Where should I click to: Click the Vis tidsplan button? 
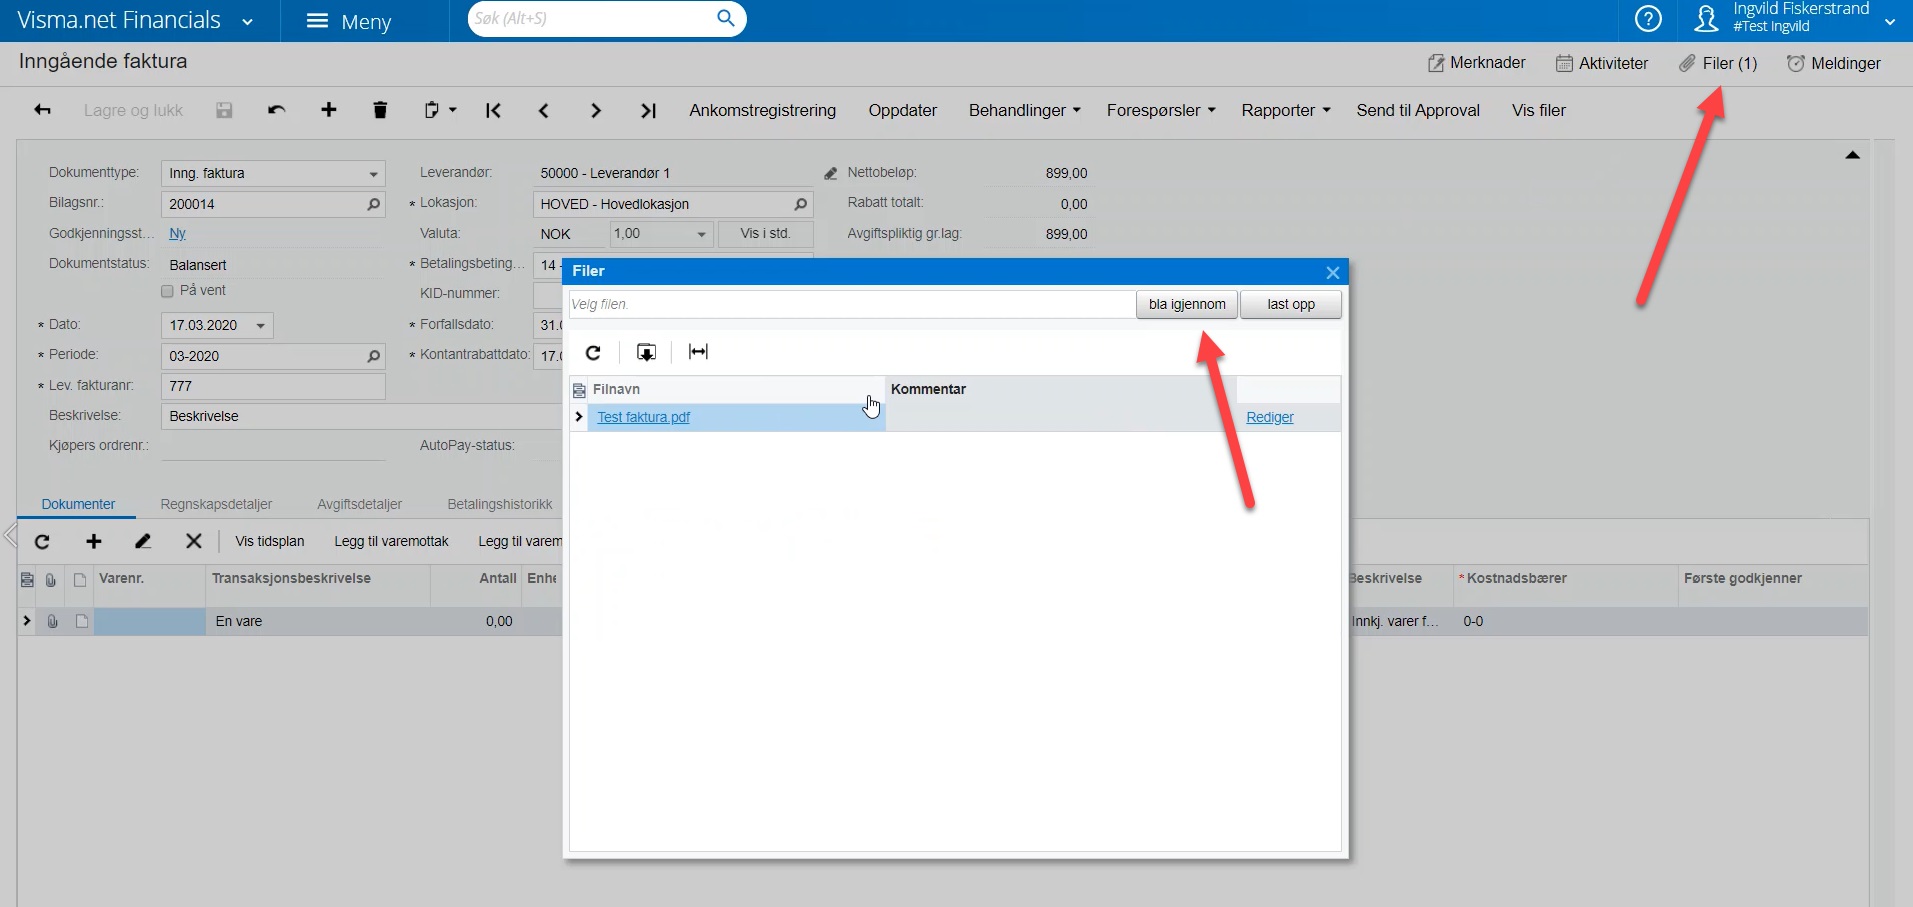[x=269, y=541]
